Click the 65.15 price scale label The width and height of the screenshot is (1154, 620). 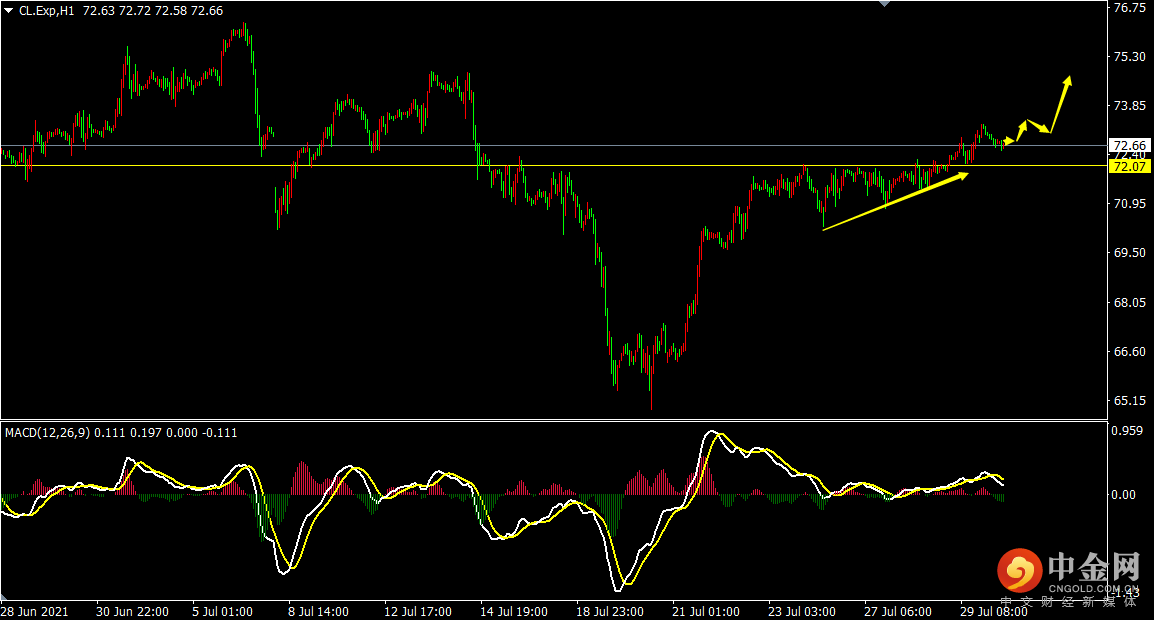tap(1129, 401)
